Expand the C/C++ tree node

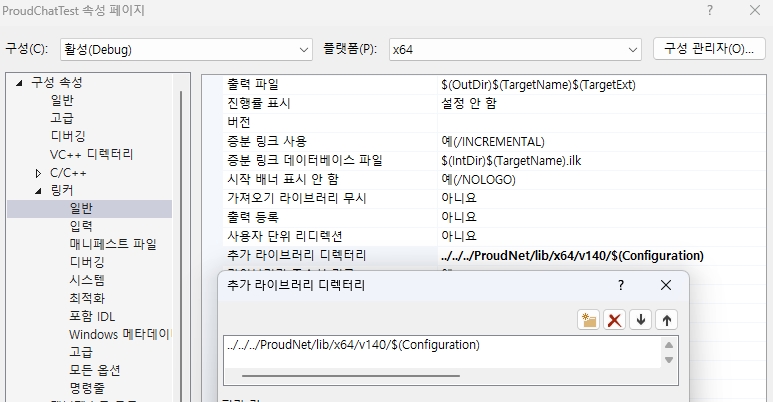[x=38, y=173]
